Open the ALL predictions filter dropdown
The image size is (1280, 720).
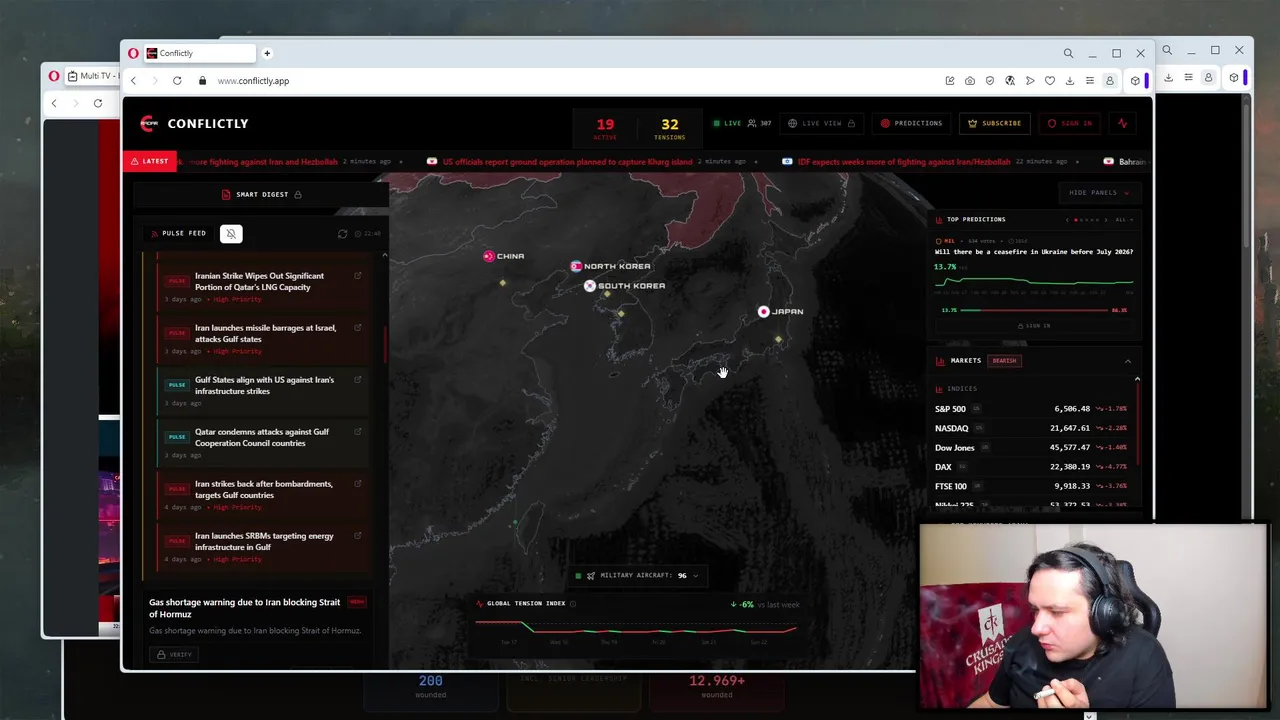1124,220
